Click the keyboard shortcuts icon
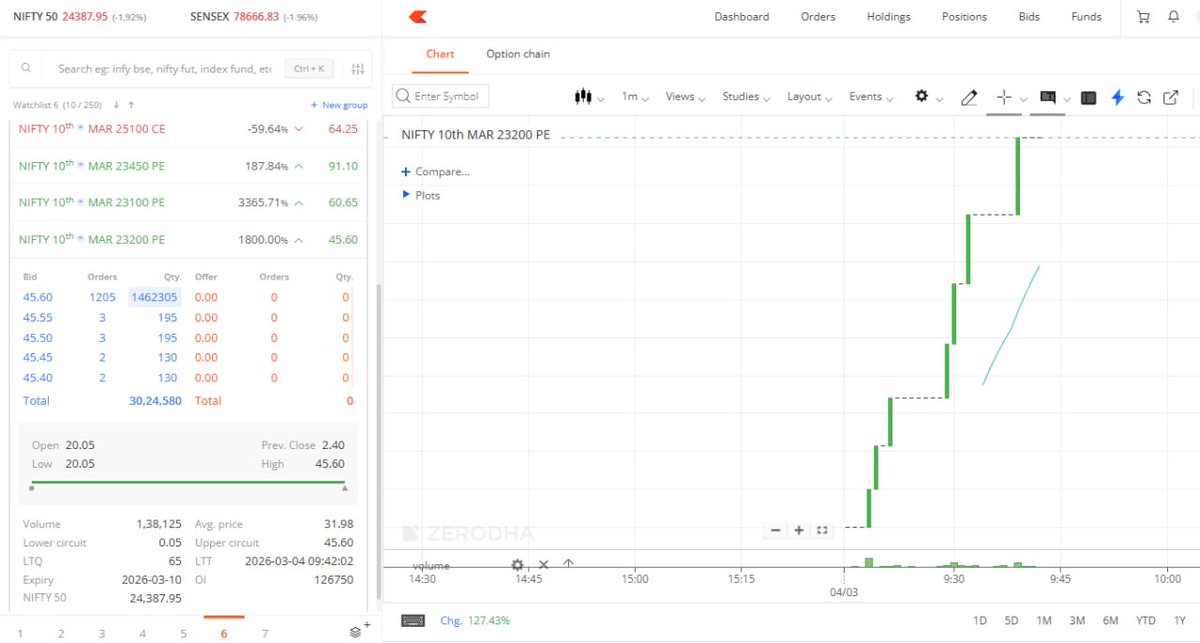 click(x=411, y=621)
